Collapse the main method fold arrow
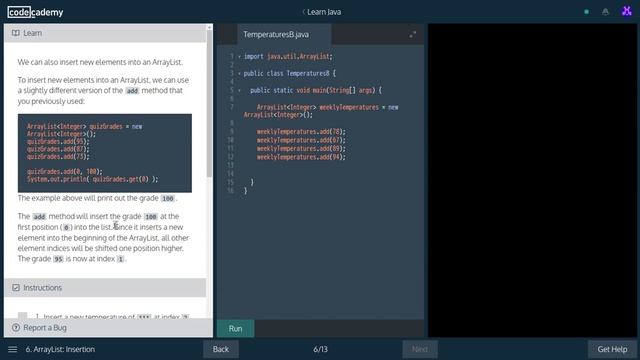The height and width of the screenshot is (360, 640). coord(239,90)
